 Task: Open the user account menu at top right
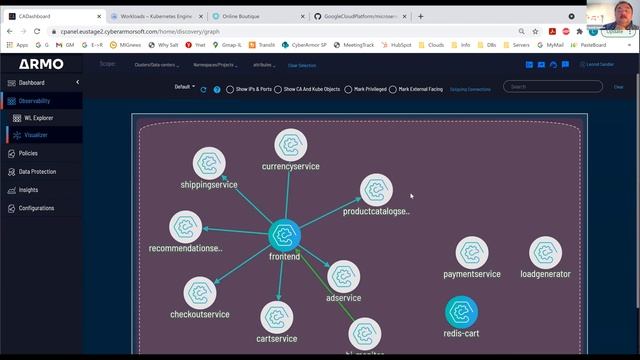597,64
